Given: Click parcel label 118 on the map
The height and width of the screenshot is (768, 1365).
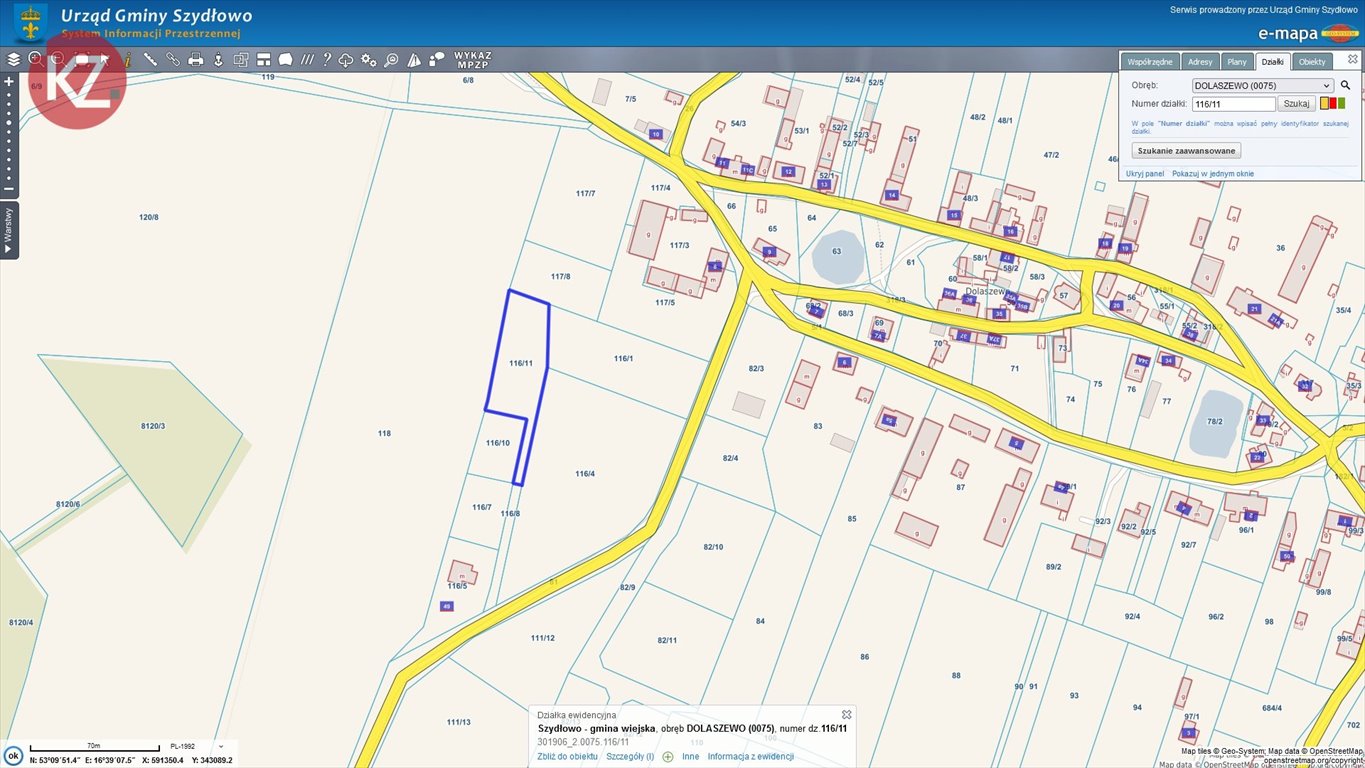Looking at the screenshot, I should pyautogui.click(x=384, y=433).
